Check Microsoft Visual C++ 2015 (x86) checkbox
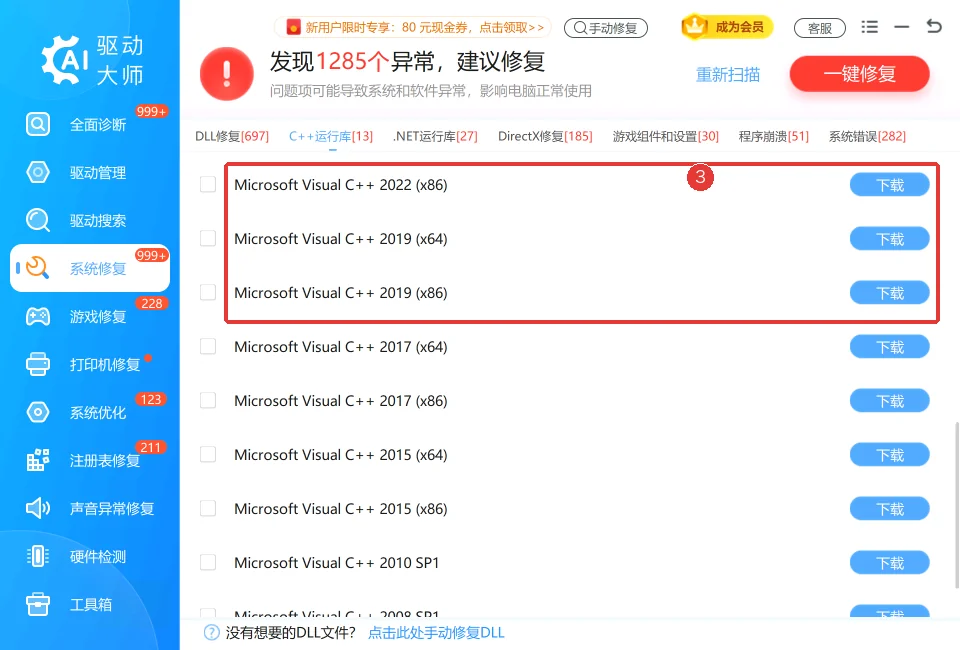960x650 pixels. click(208, 508)
